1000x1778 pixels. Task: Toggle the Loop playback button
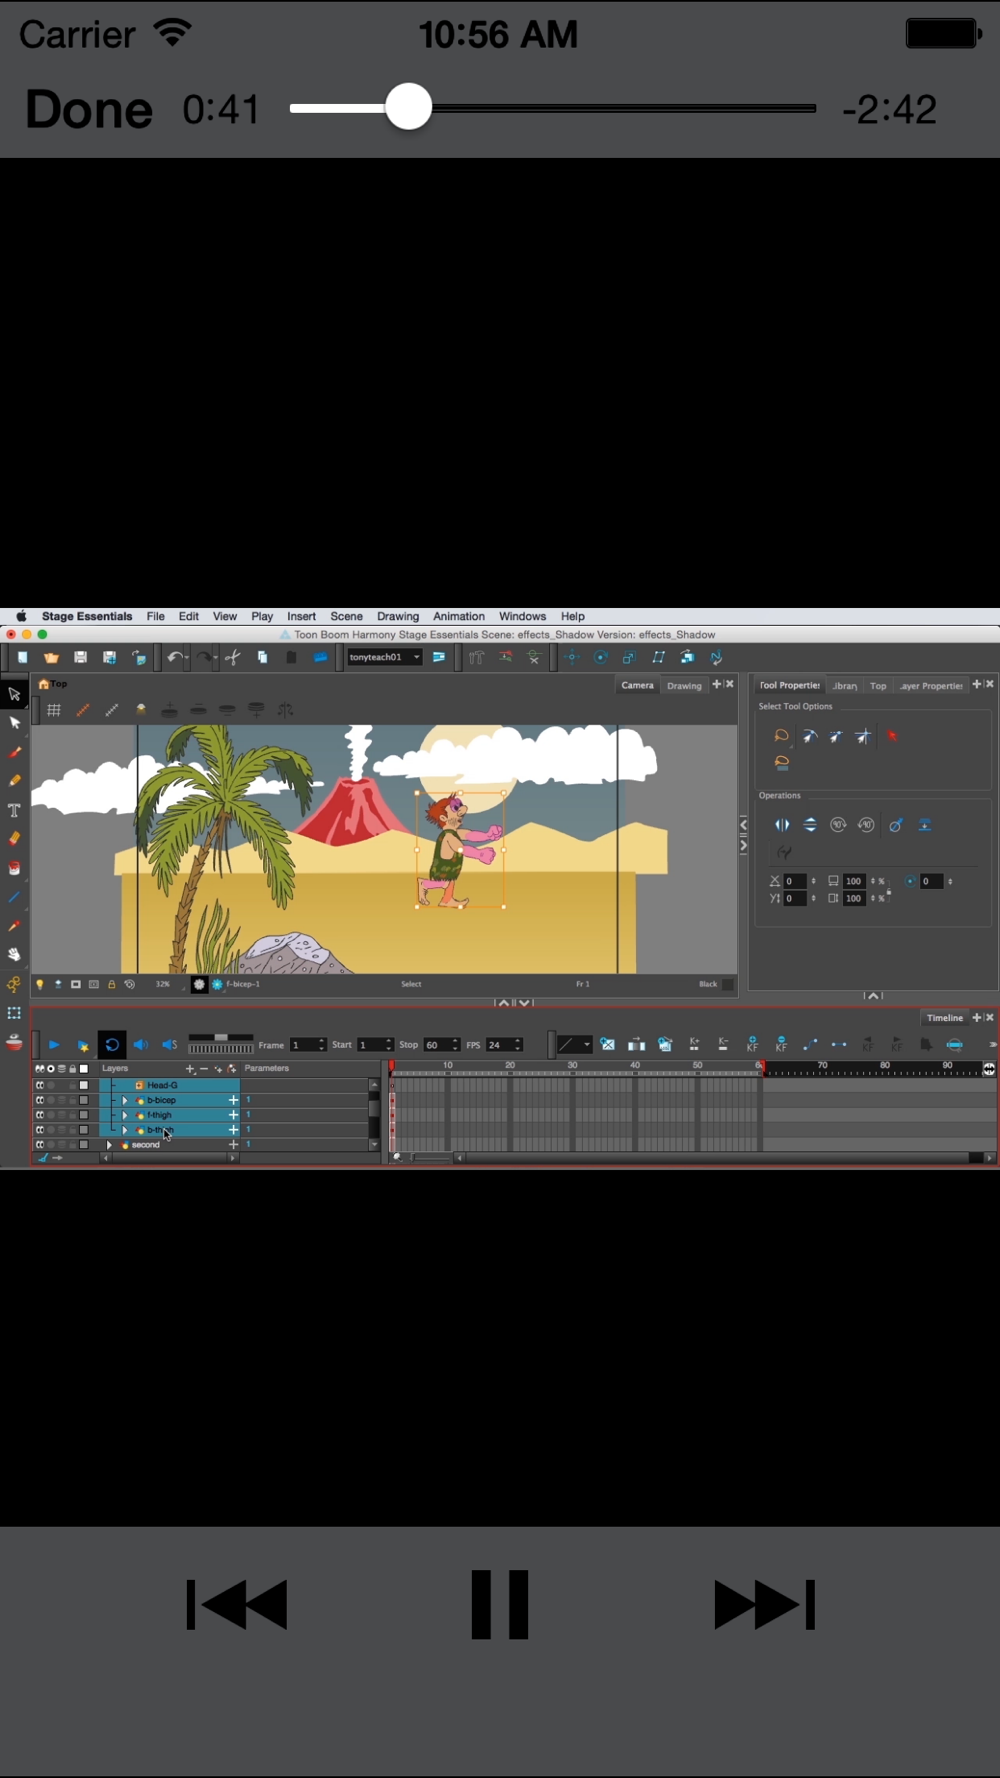pos(112,1045)
